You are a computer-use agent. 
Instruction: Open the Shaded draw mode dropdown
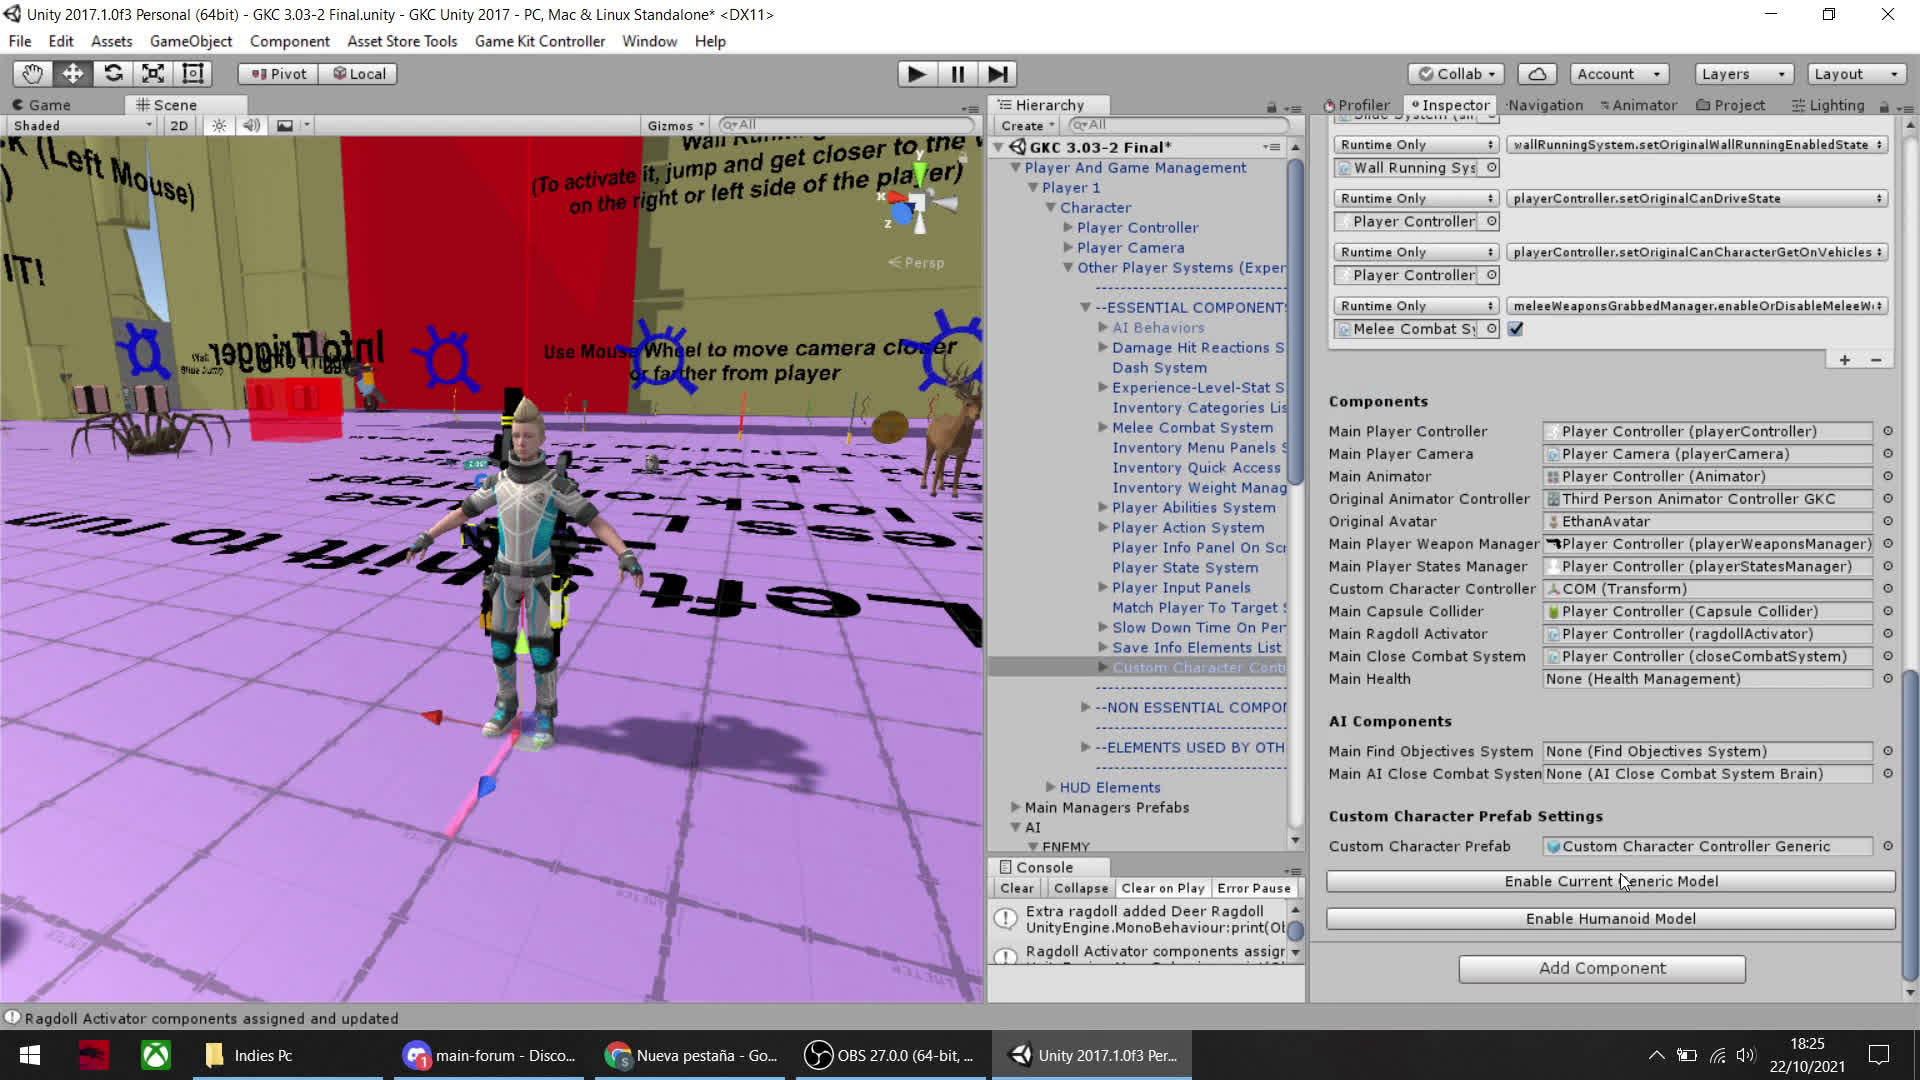tap(82, 126)
